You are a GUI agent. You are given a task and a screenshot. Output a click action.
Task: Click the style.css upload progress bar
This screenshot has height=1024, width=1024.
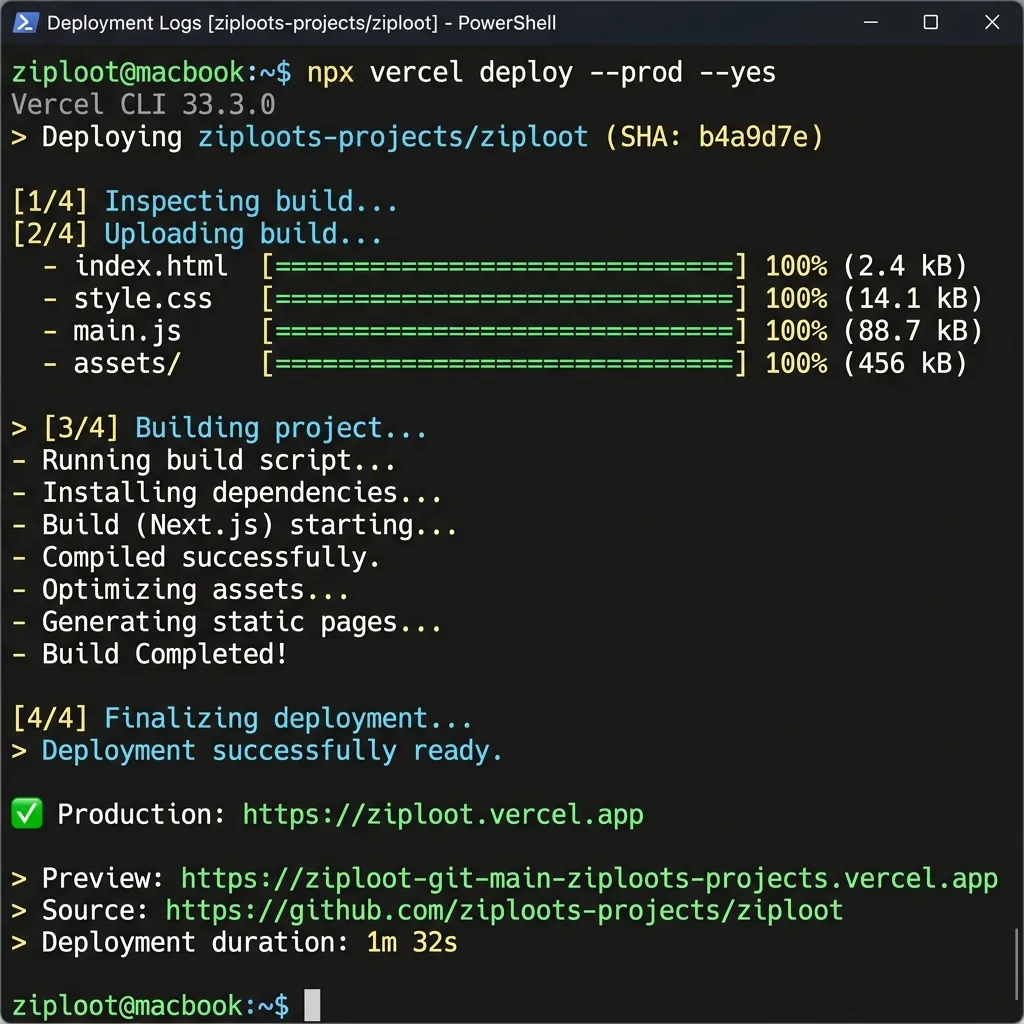(x=504, y=298)
